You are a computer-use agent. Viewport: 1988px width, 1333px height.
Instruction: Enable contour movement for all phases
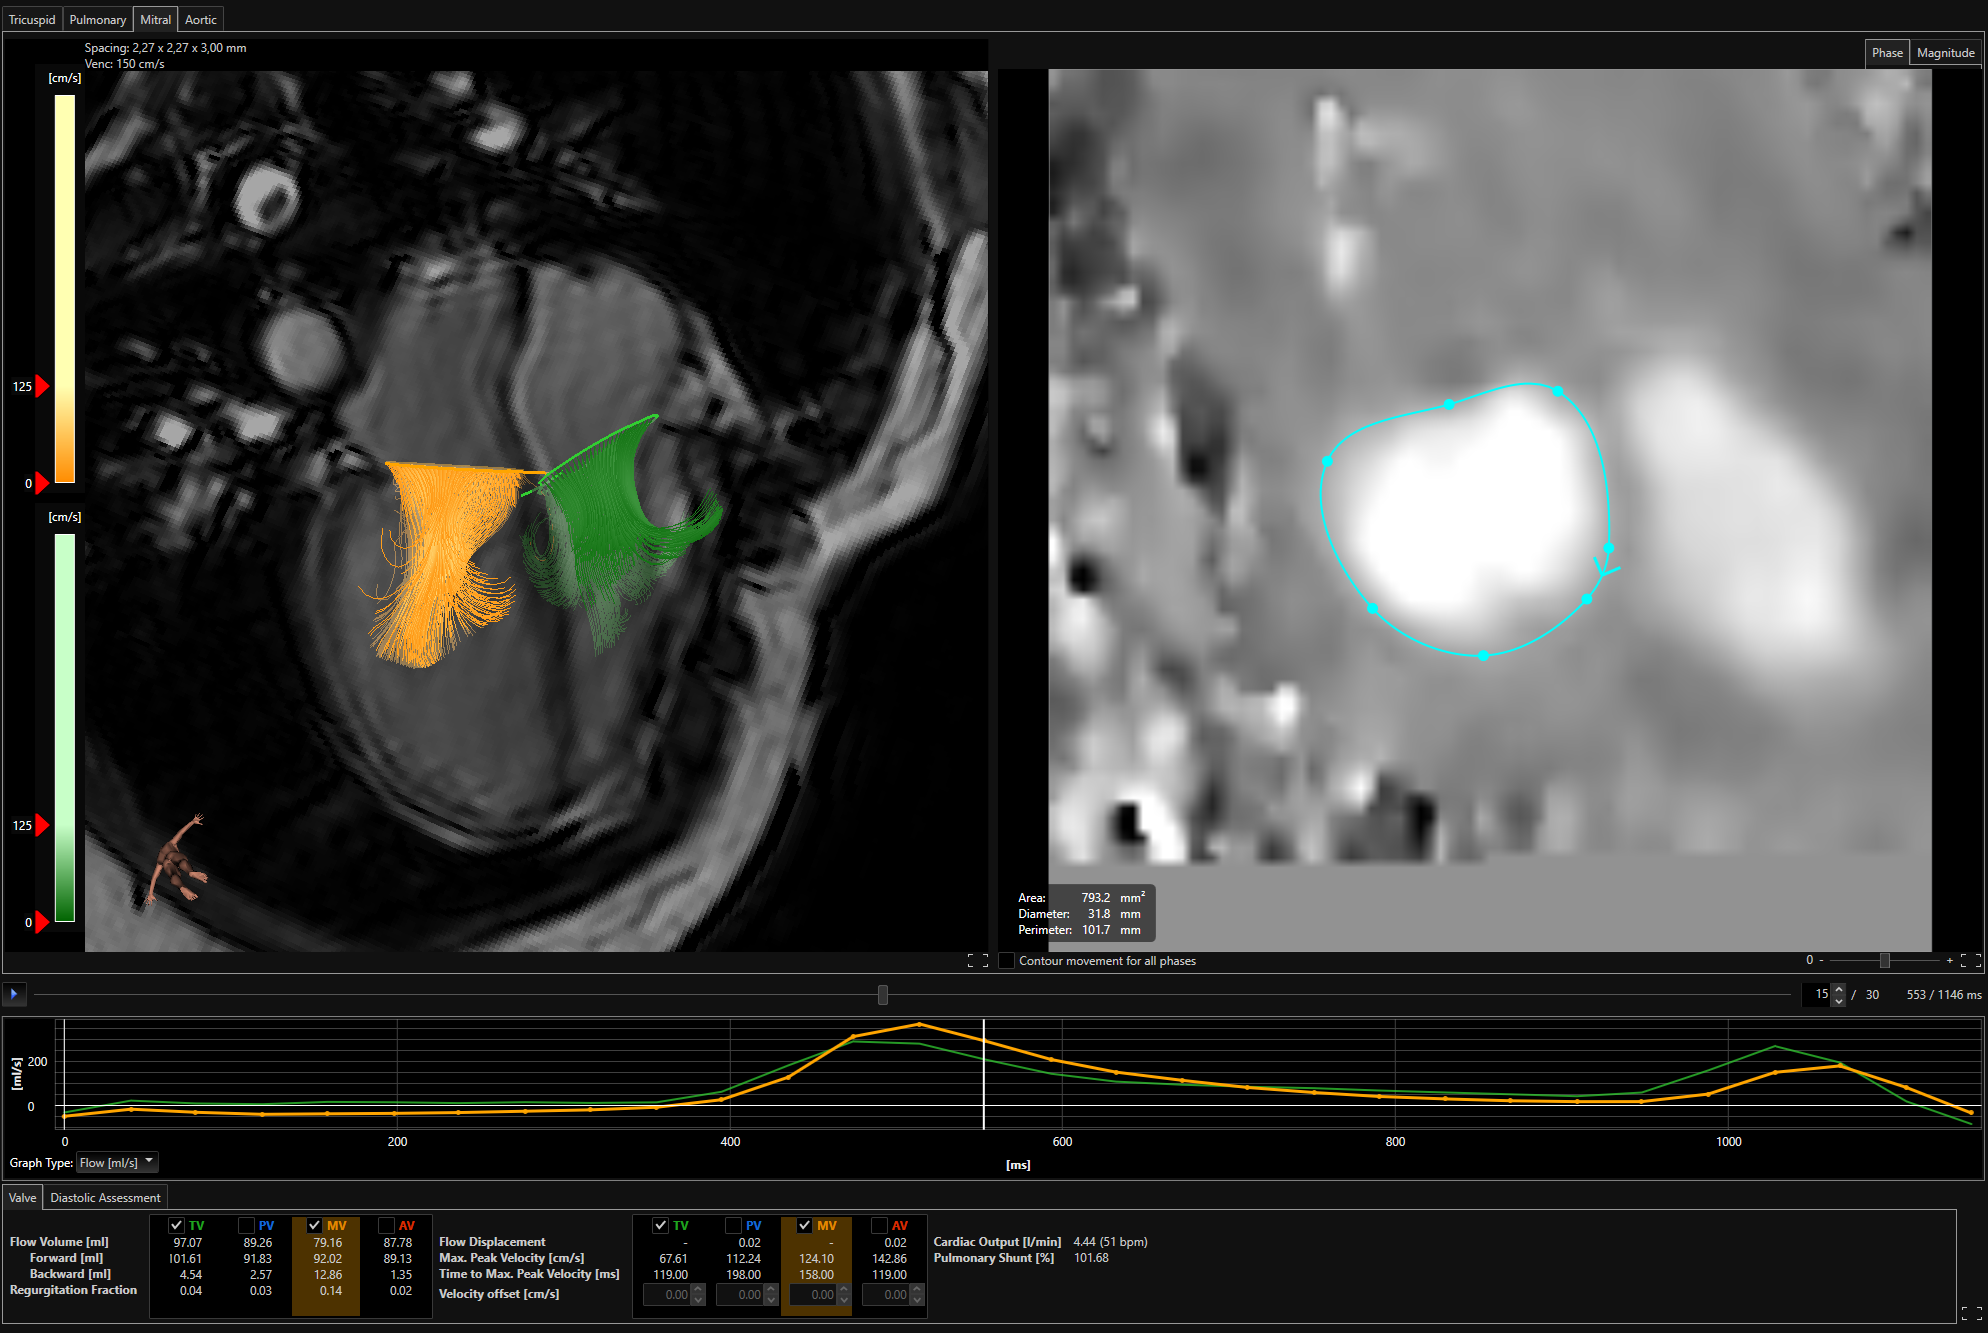[1007, 961]
